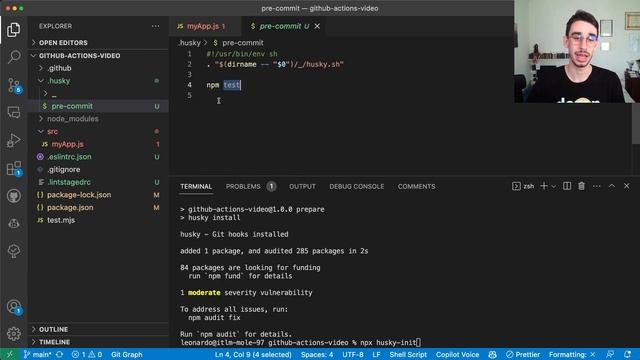Image resolution: width=640 pixels, height=360 pixels.
Task: Change encoding UTF-8
Action: [x=353, y=354]
